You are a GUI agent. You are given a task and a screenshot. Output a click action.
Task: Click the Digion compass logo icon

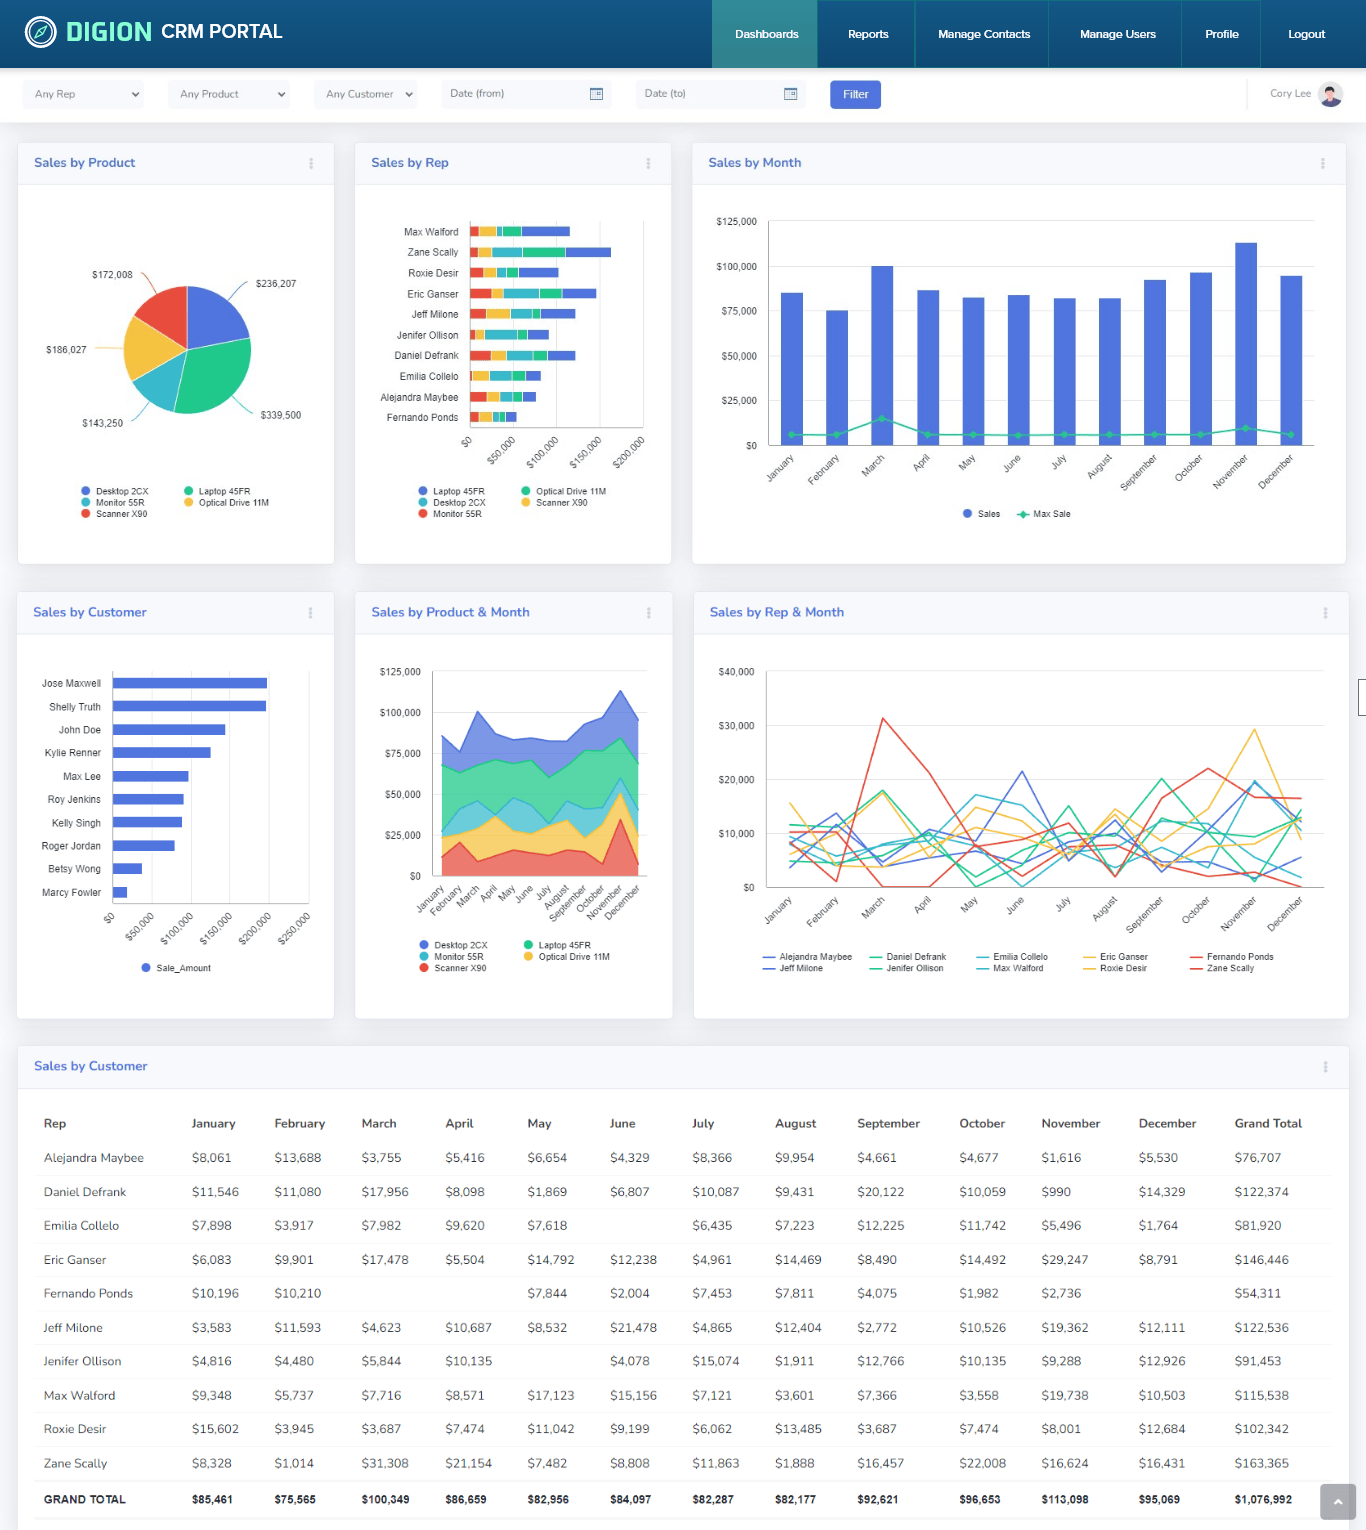[x=41, y=32]
